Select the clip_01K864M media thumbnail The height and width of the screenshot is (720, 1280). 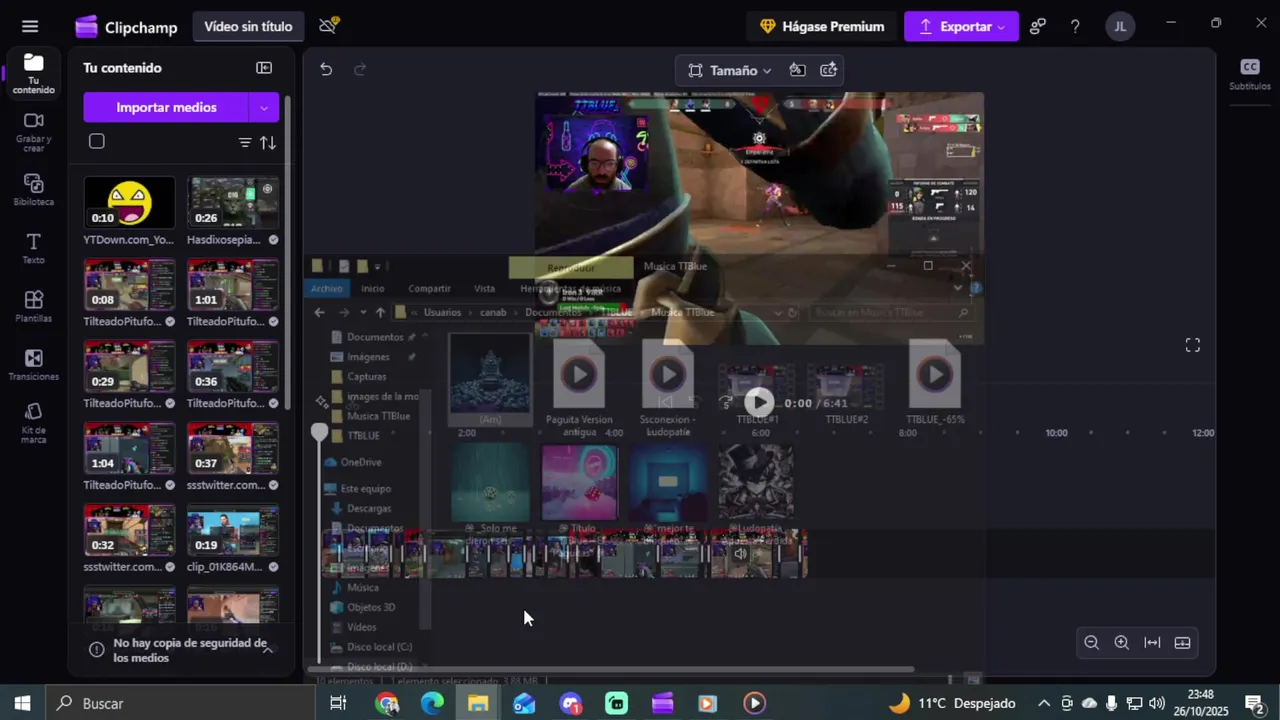click(233, 530)
